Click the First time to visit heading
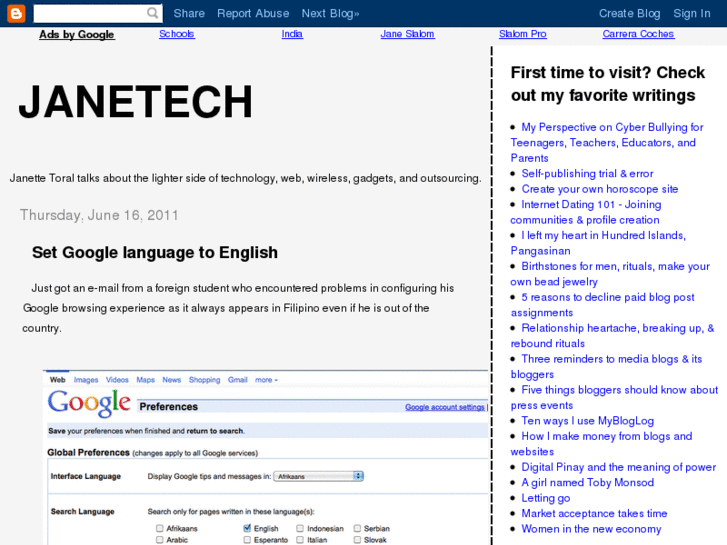The image size is (727, 545). tap(607, 84)
